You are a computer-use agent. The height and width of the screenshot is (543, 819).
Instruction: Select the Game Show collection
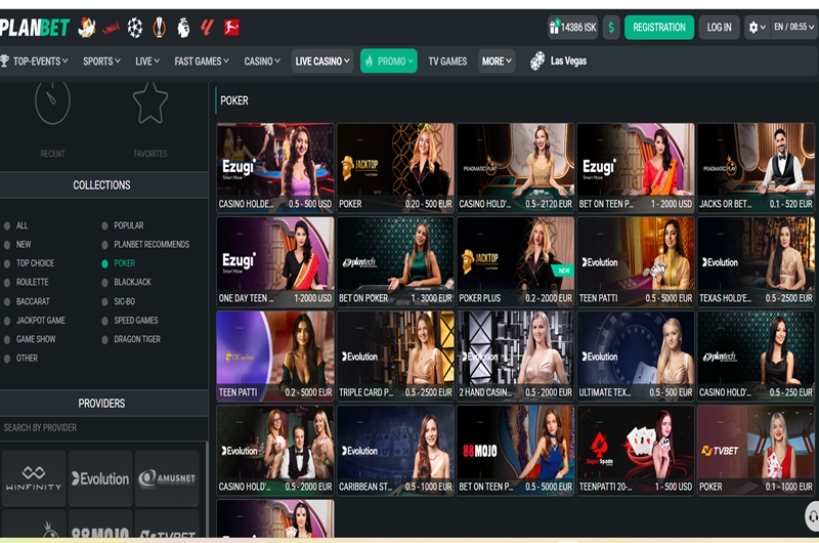[30, 339]
